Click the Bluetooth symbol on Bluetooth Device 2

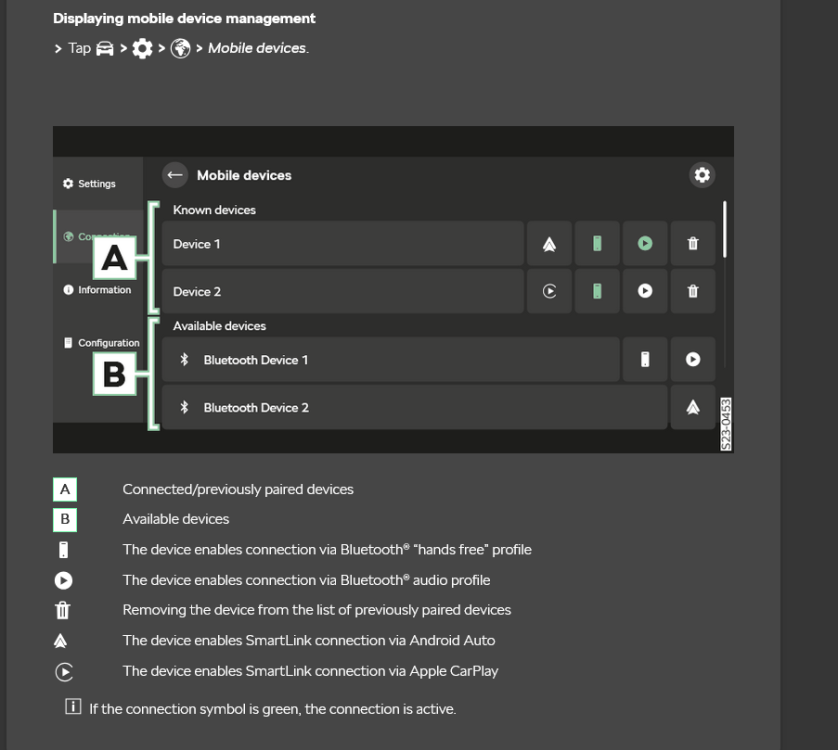[x=184, y=407]
